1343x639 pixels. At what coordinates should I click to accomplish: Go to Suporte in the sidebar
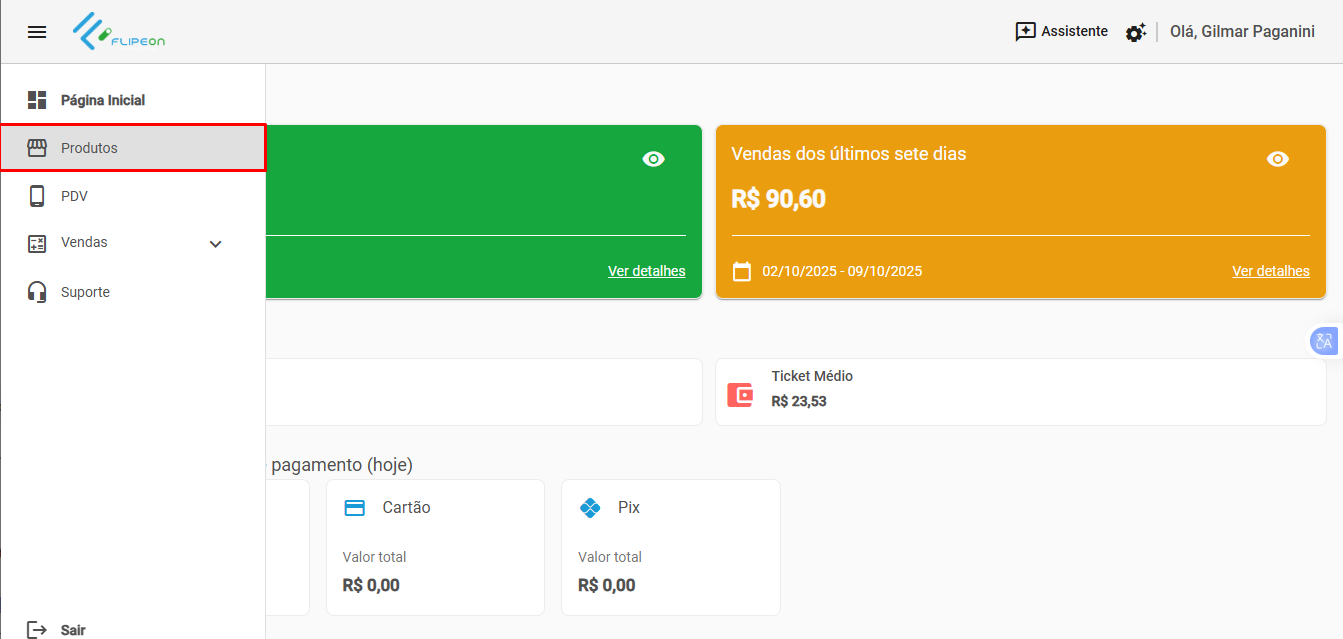pyautogui.click(x=85, y=292)
